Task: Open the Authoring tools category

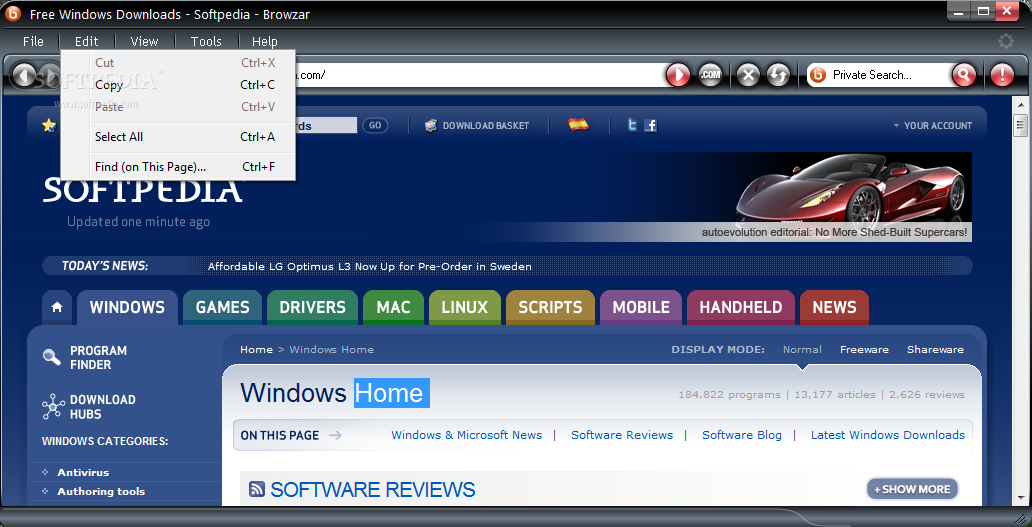Action: (101, 491)
